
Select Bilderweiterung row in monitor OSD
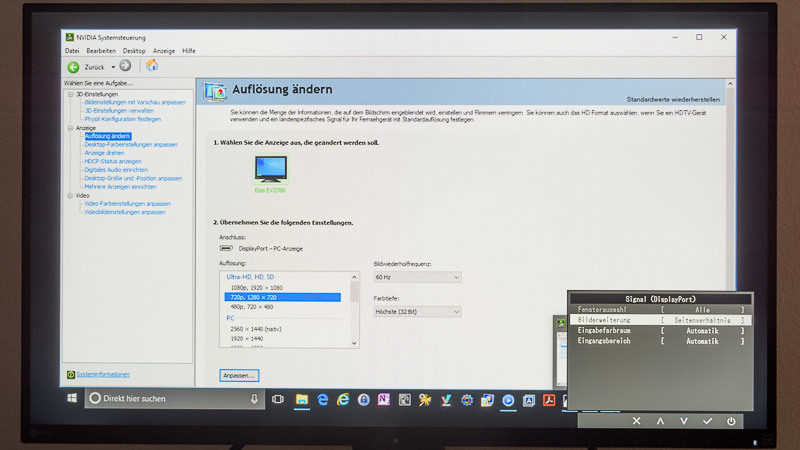click(660, 320)
